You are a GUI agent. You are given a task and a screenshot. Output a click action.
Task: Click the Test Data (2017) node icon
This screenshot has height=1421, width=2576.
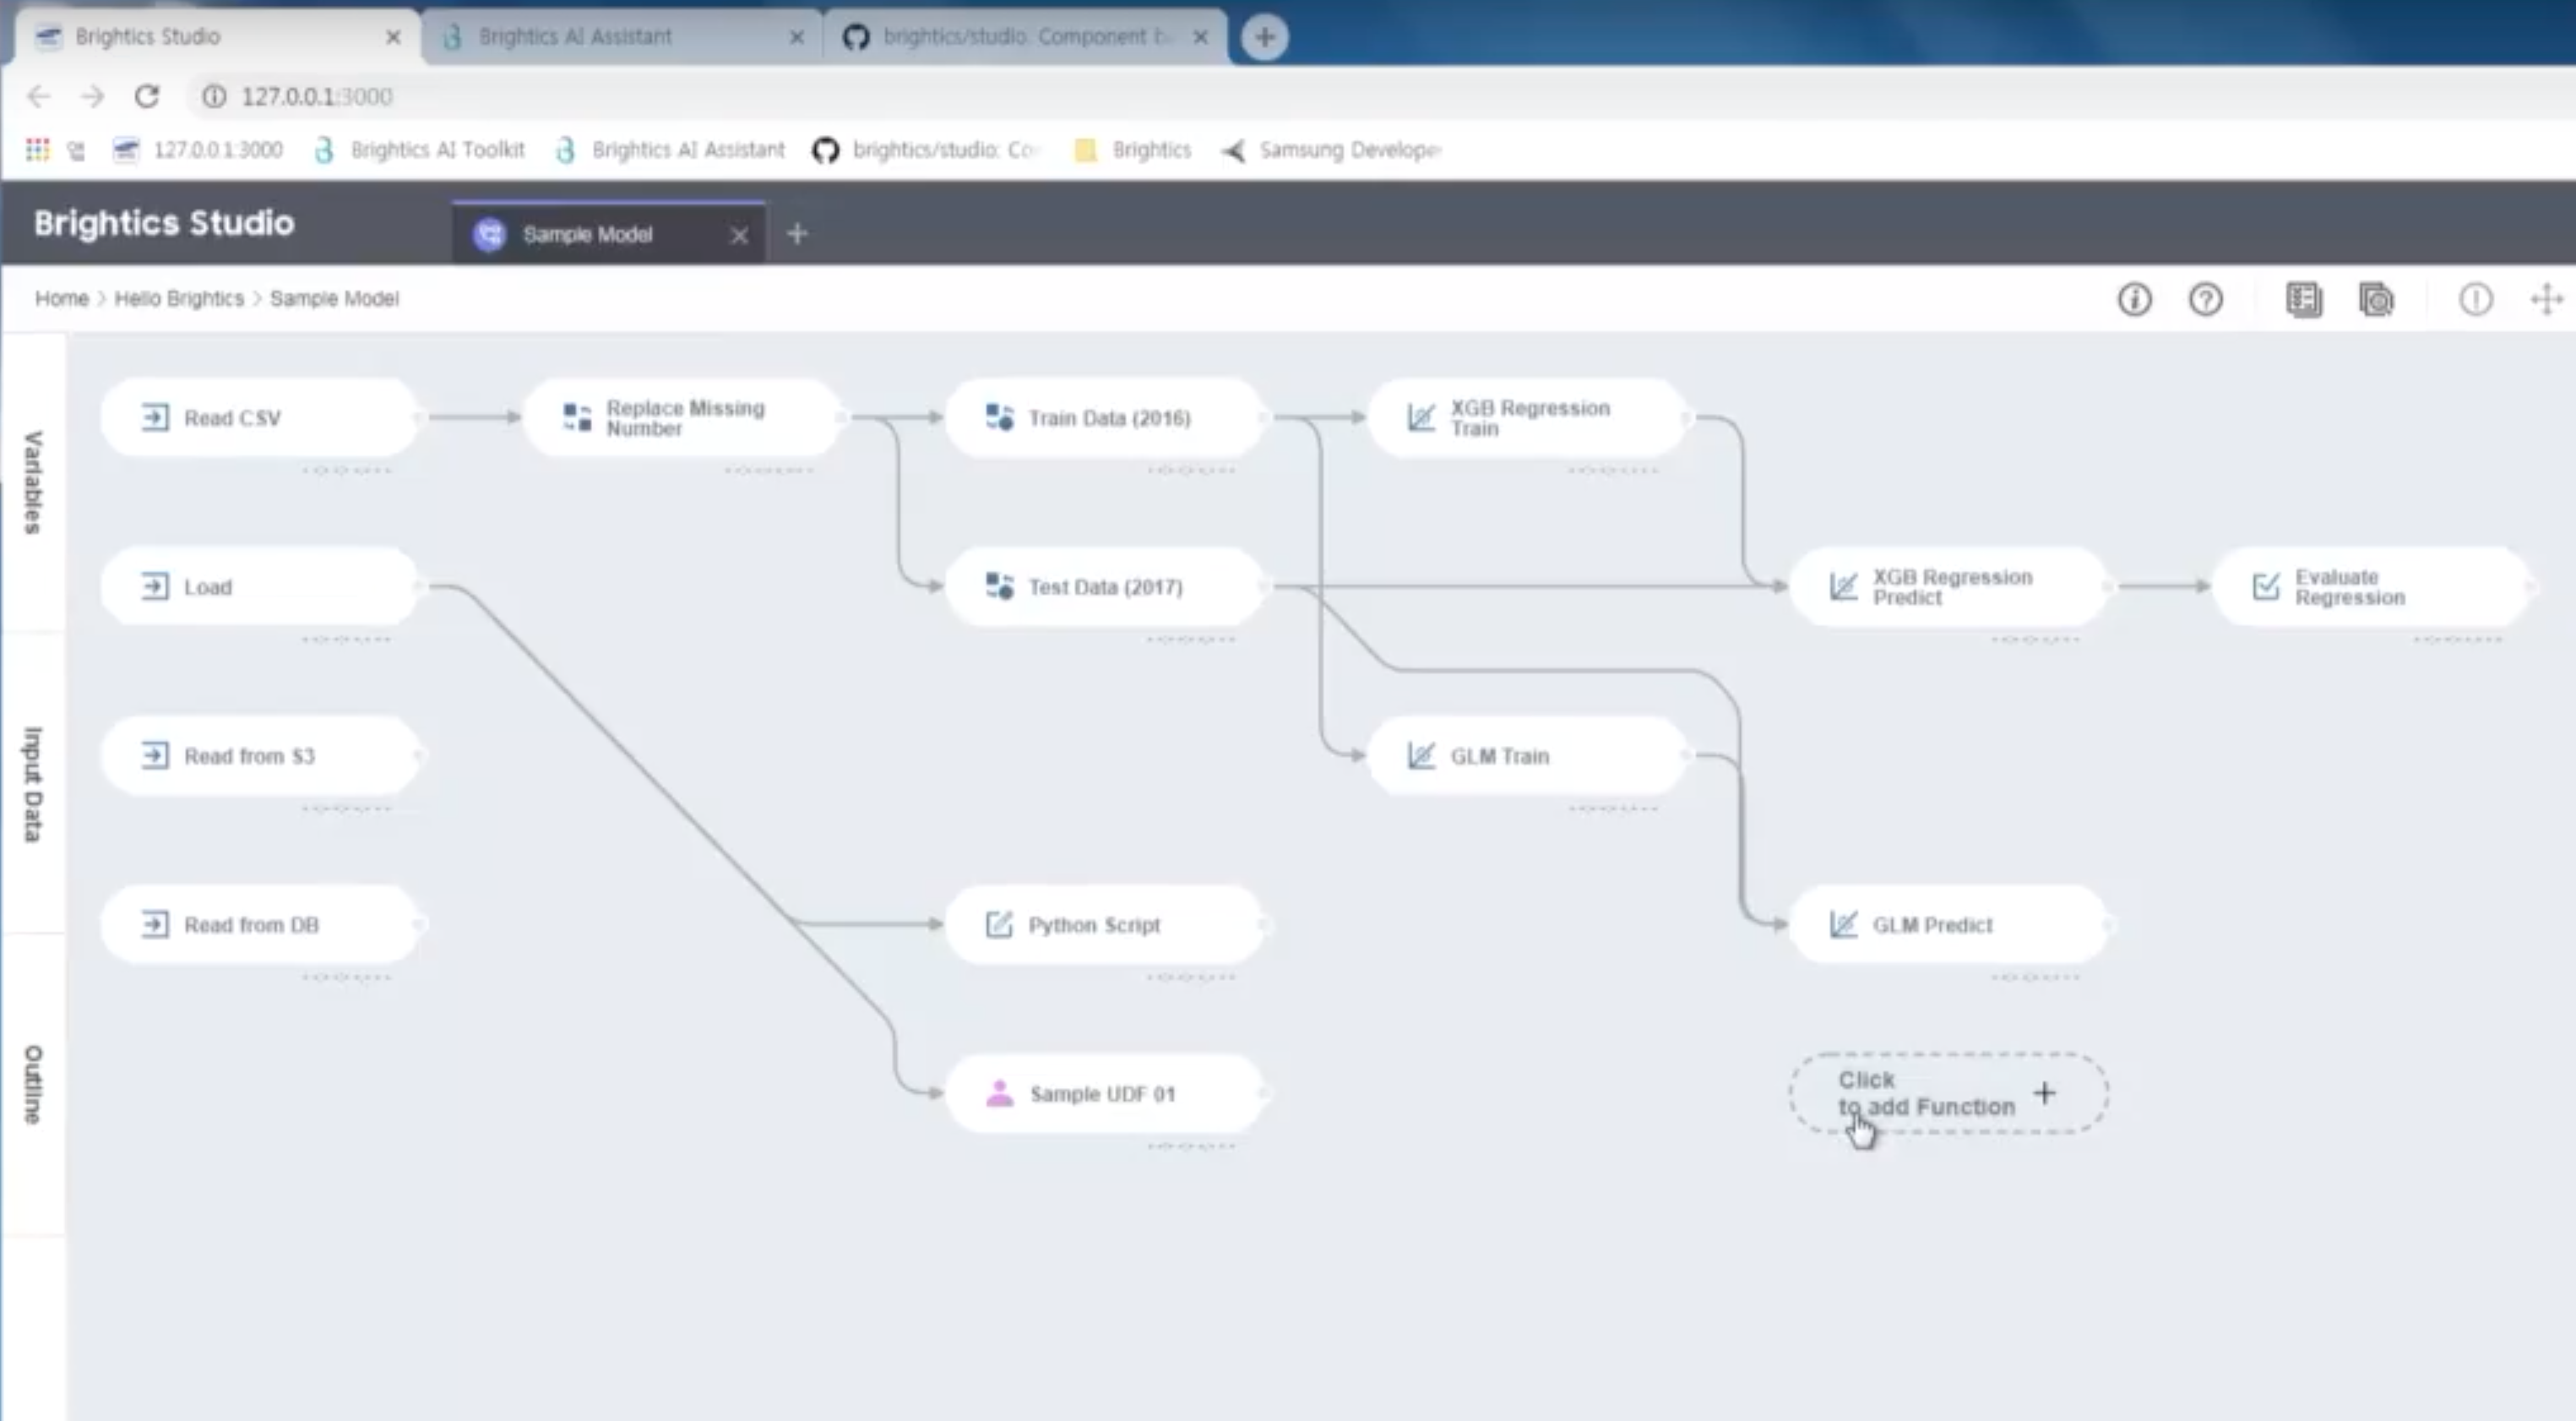tap(999, 586)
